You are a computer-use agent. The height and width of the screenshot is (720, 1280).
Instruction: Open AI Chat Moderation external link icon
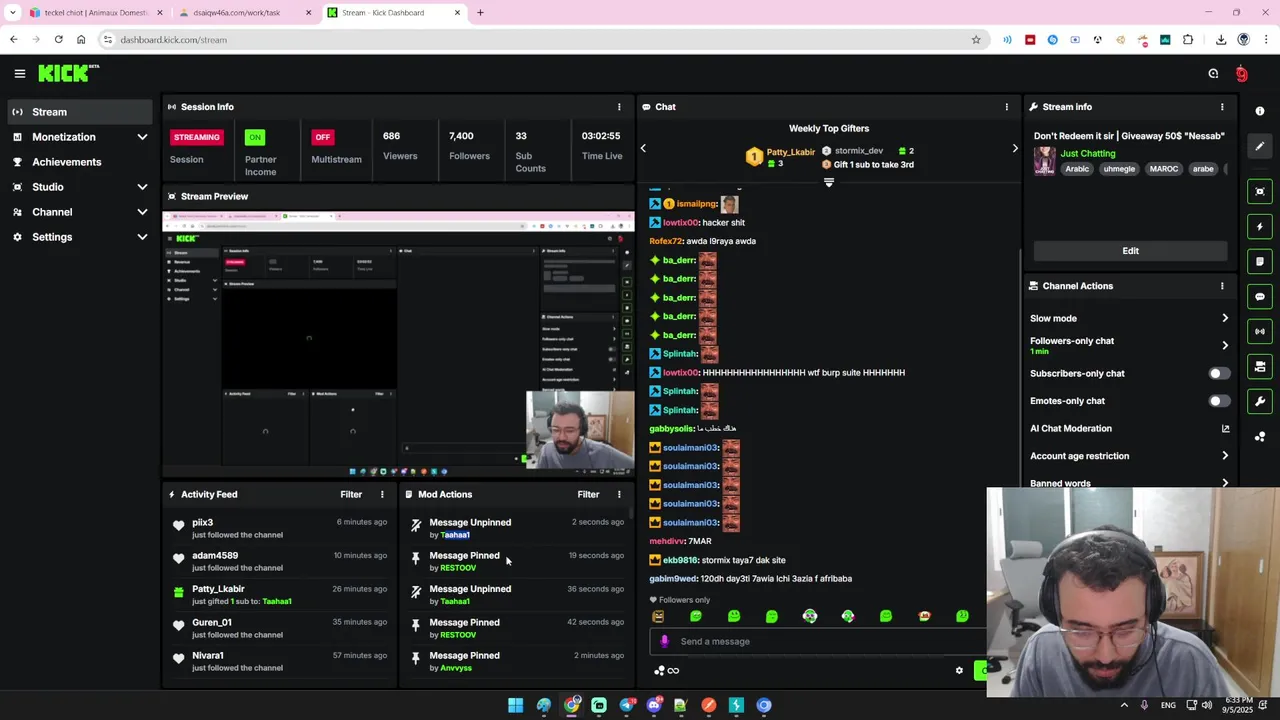pos(1225,428)
